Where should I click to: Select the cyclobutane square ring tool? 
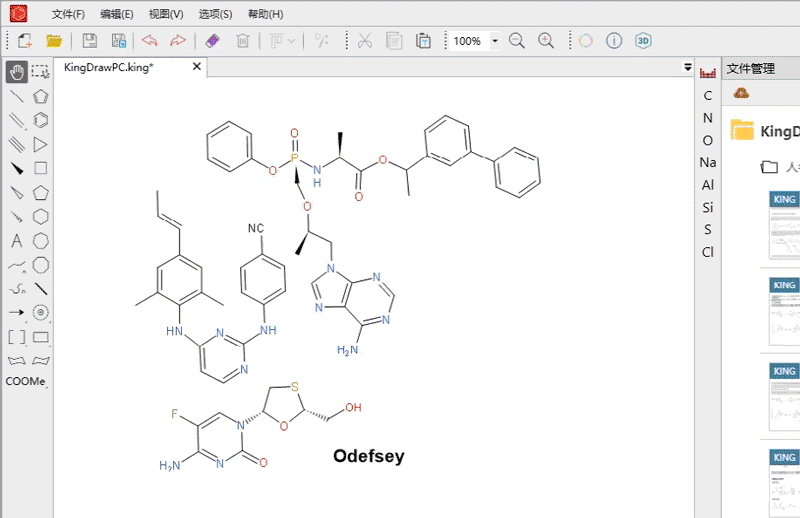tap(40, 168)
